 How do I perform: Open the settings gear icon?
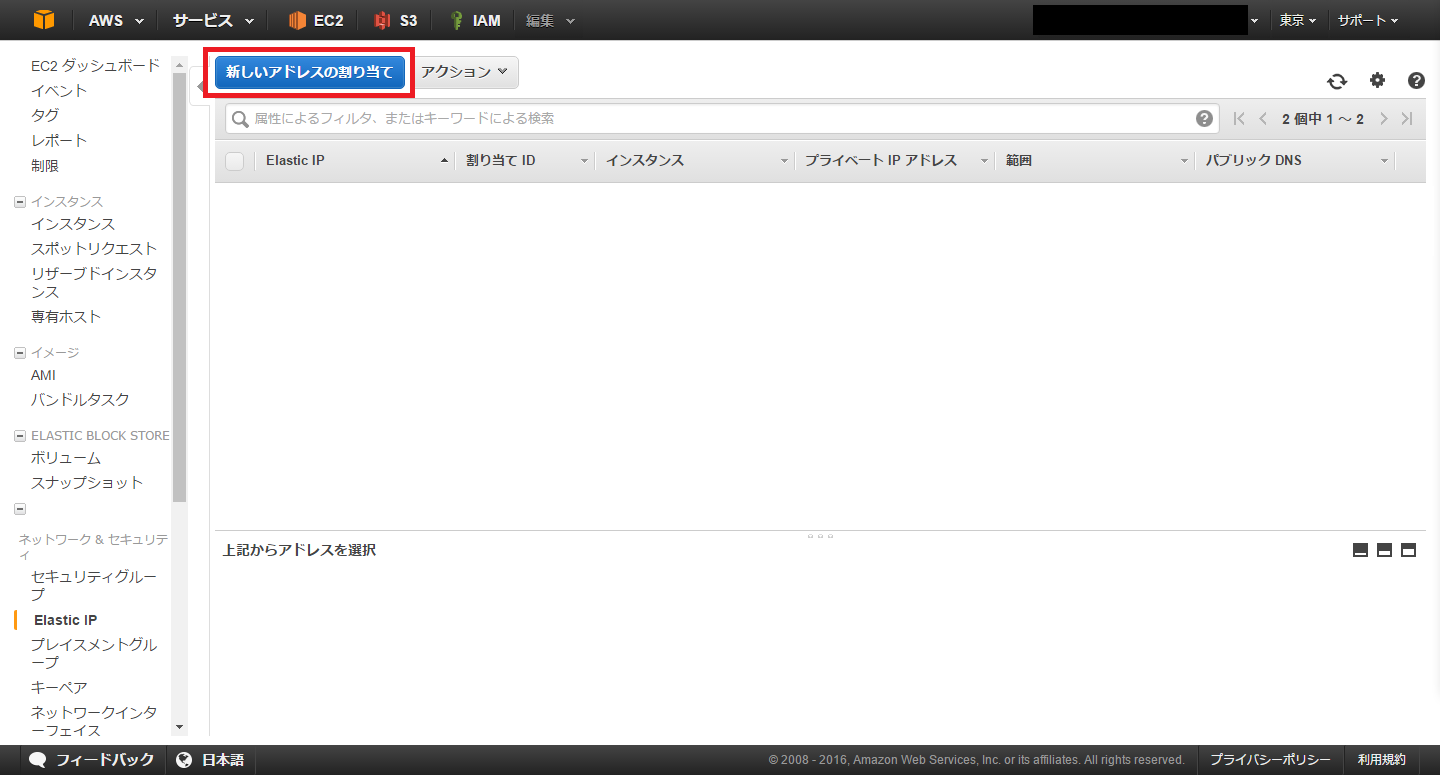pyautogui.click(x=1377, y=81)
